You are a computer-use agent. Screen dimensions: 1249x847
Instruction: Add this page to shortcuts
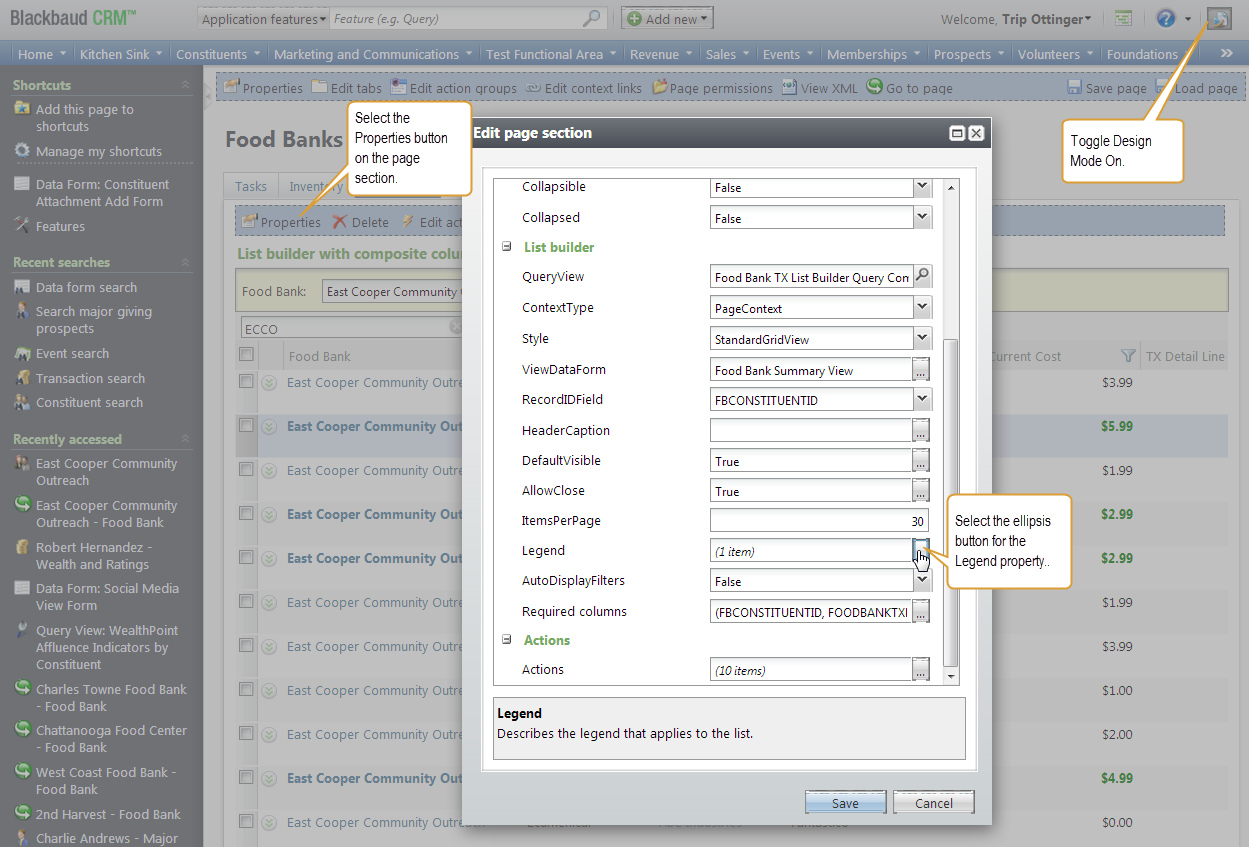84,118
